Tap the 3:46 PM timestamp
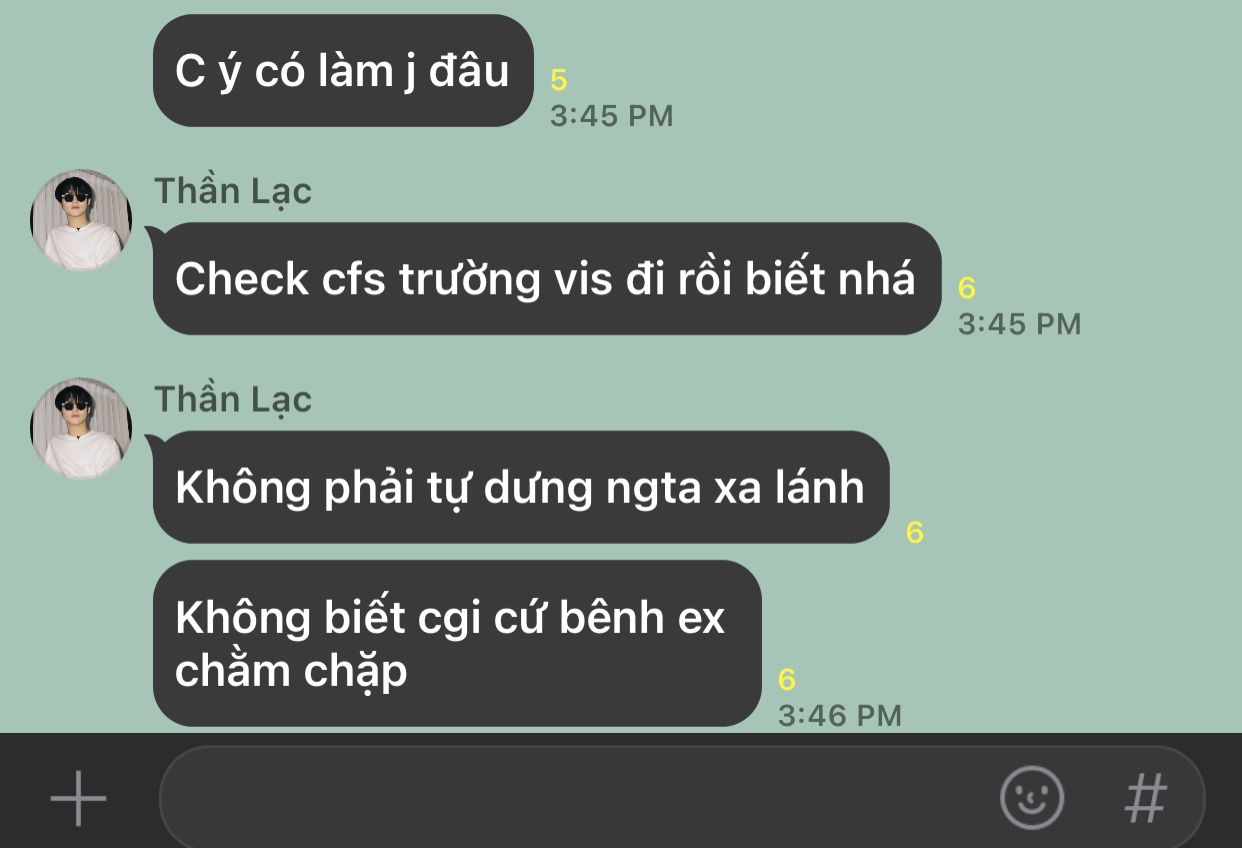 point(840,716)
